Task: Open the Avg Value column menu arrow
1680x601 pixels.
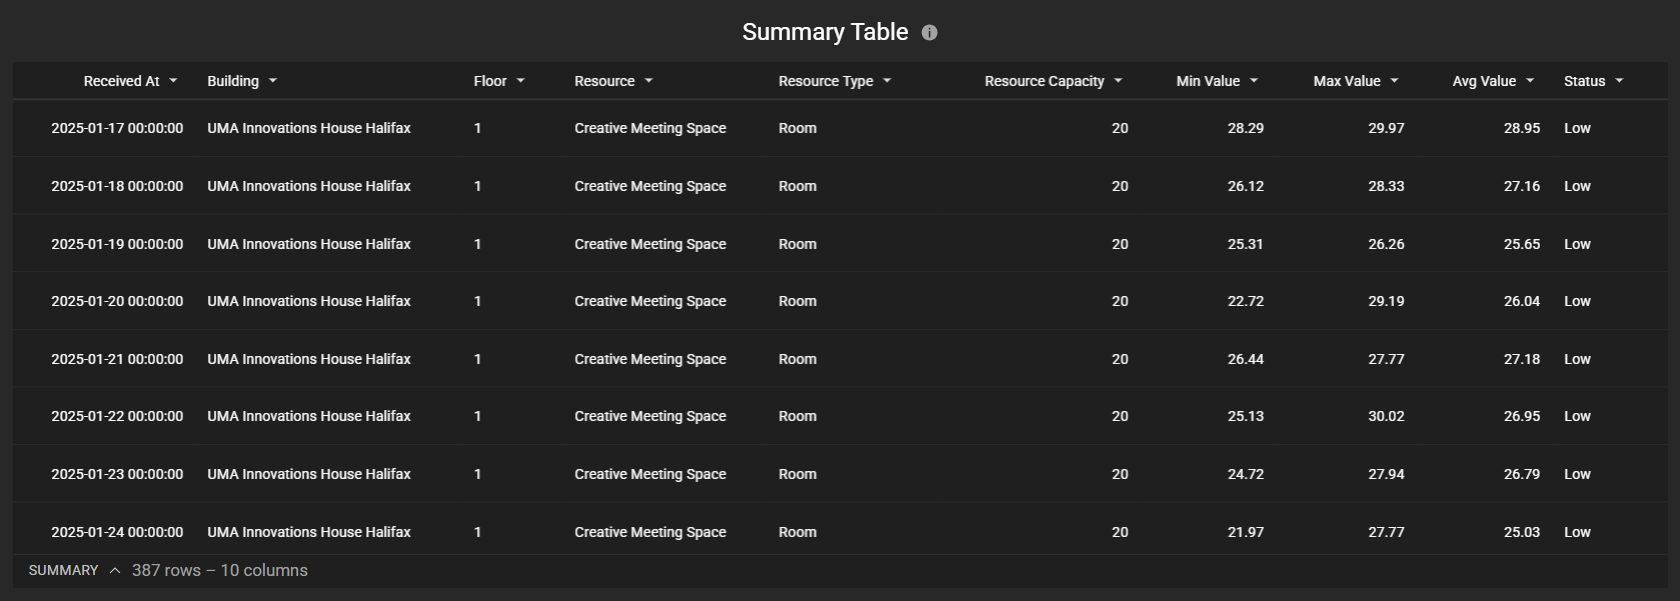Action: click(1530, 81)
